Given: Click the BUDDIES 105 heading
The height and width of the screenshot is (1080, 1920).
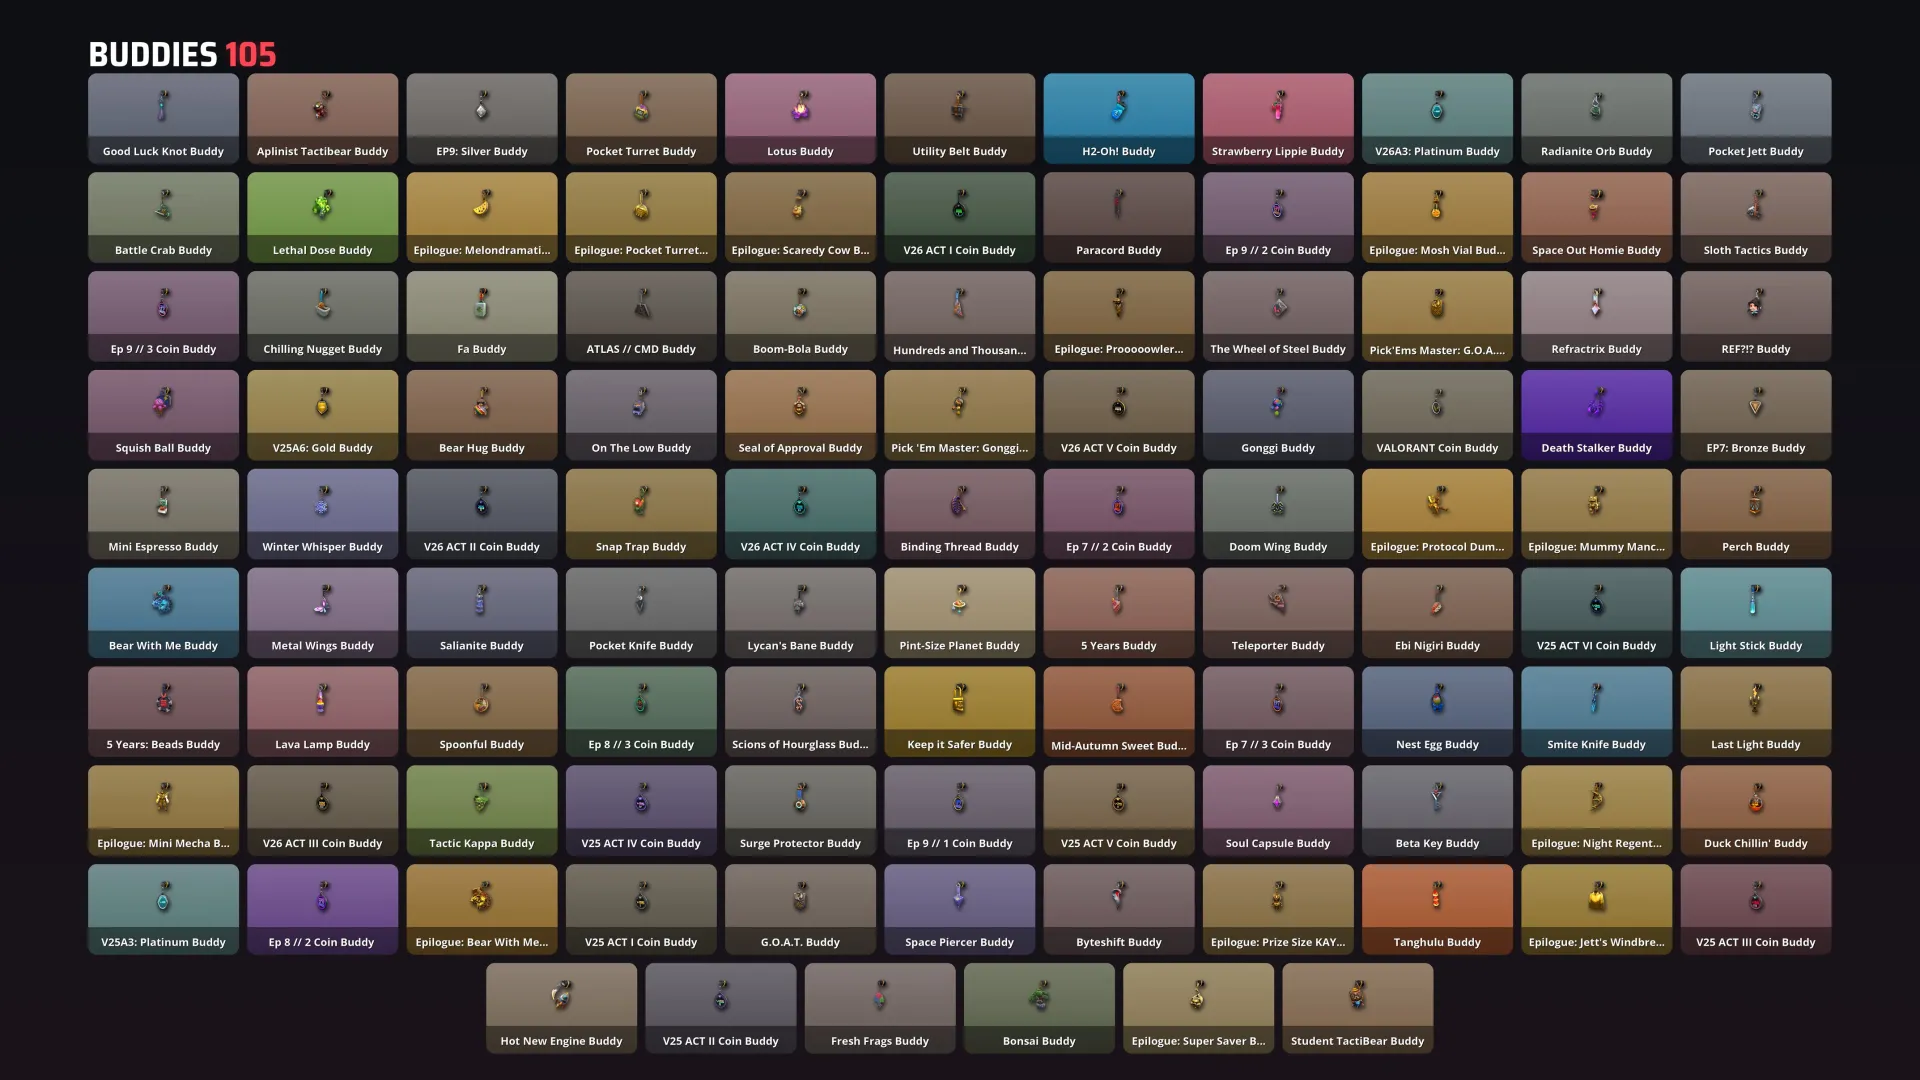Looking at the screenshot, I should pyautogui.click(x=182, y=54).
